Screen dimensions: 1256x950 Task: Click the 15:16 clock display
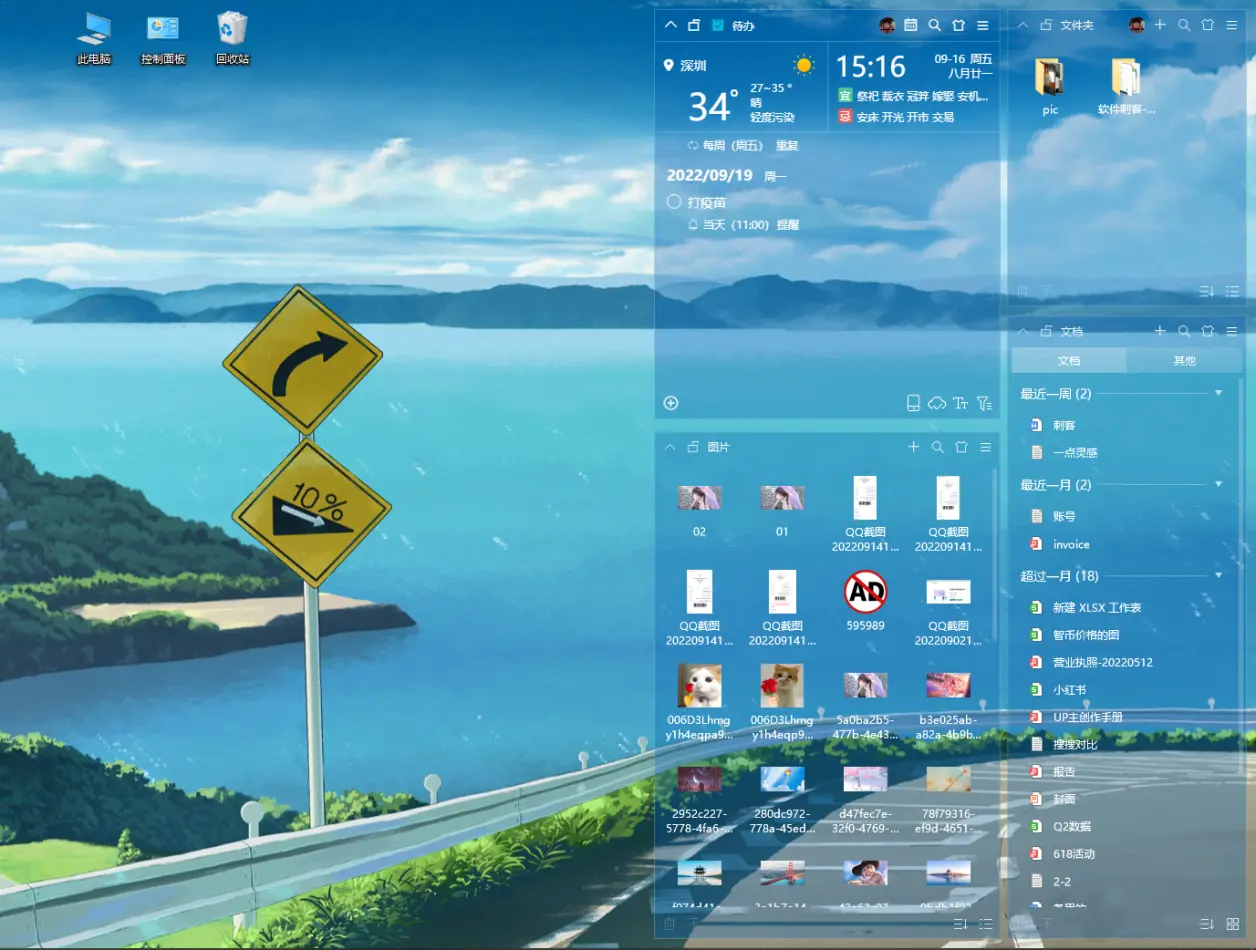tap(871, 67)
